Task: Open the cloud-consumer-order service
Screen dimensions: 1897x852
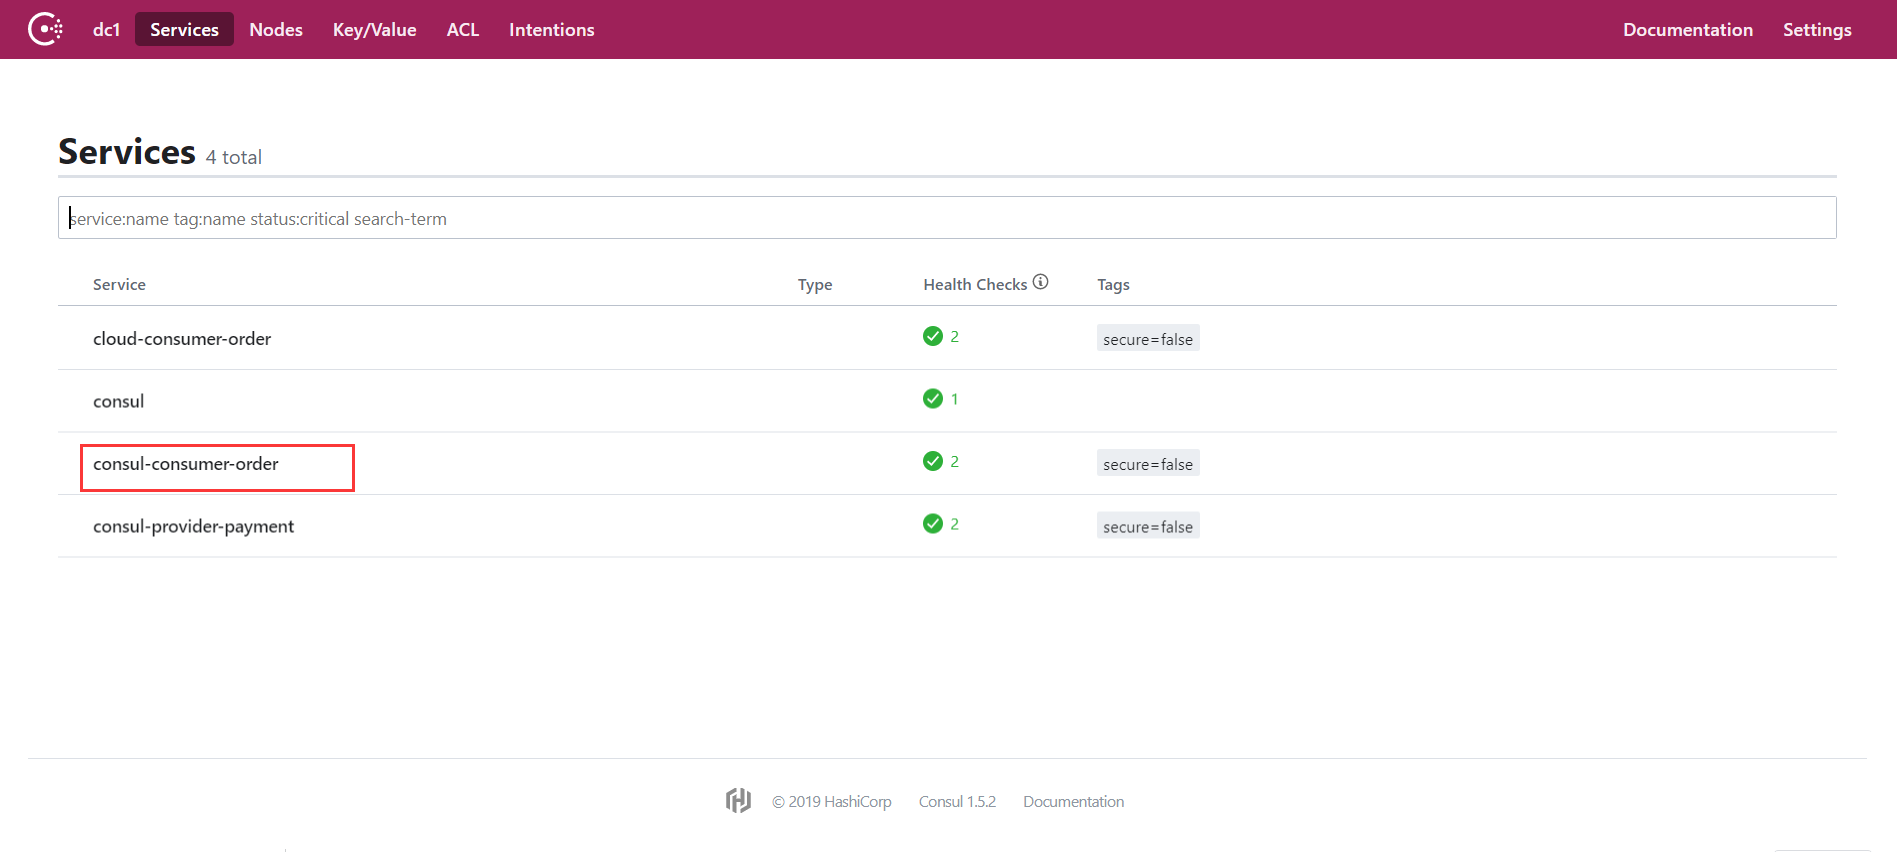Action: pos(182,339)
